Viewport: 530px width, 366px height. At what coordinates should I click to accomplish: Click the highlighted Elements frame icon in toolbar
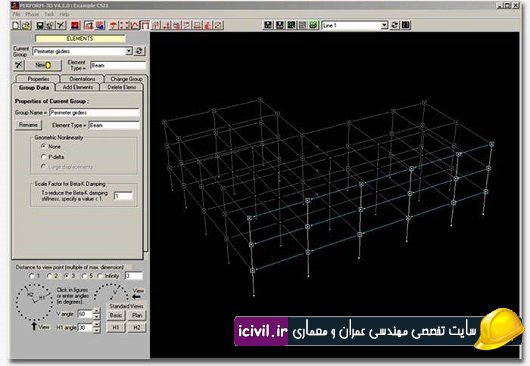[145, 25]
